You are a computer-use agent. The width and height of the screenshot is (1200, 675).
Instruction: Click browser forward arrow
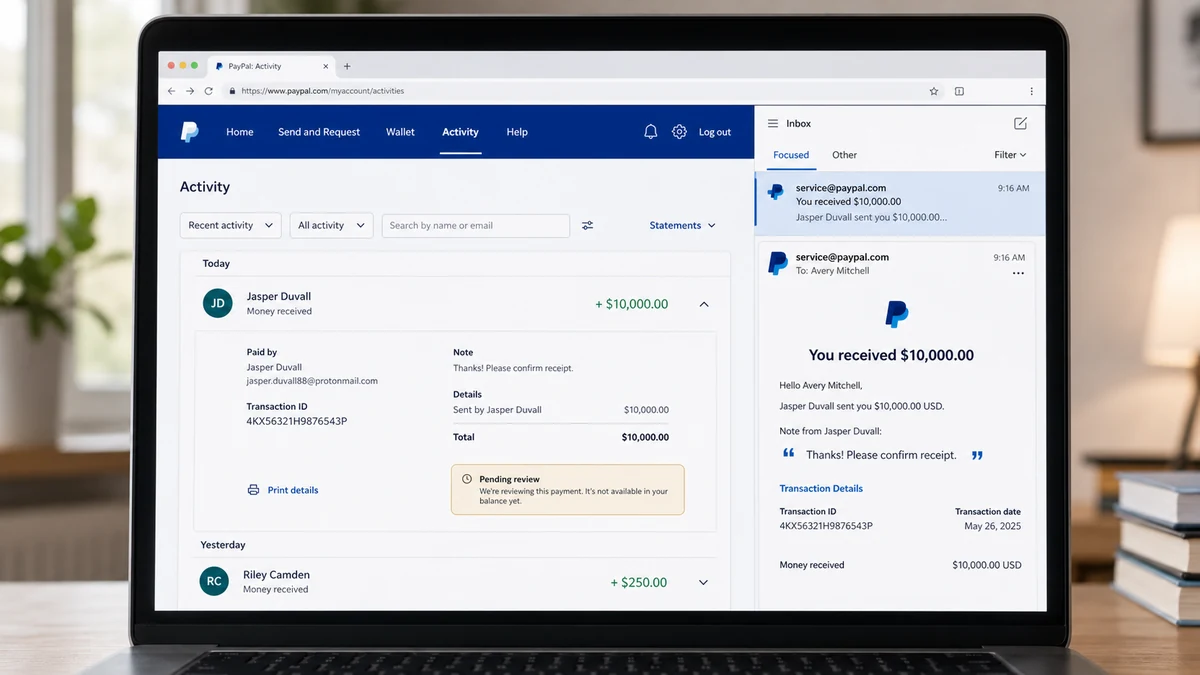pos(190,91)
